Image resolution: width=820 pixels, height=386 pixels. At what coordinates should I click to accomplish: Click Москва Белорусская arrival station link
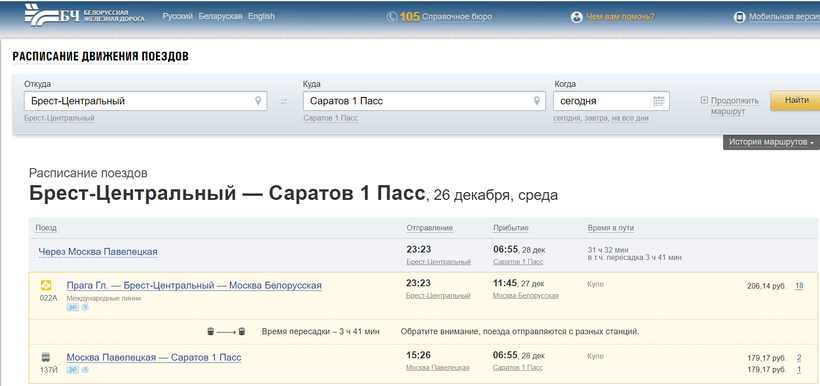coord(526,296)
